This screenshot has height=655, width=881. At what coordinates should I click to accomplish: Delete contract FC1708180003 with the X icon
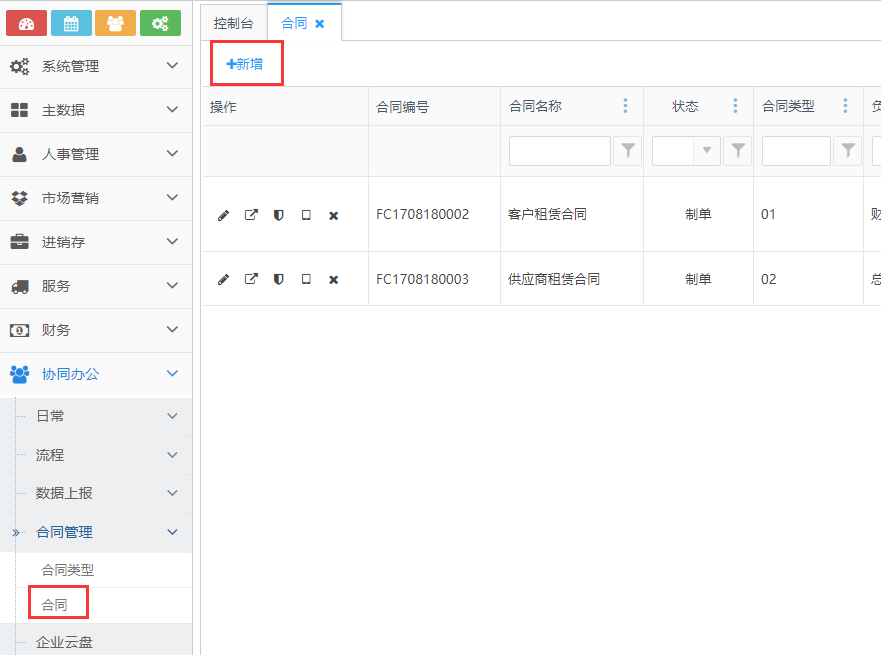[x=334, y=280]
